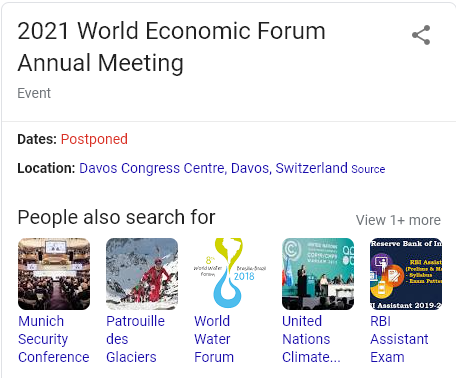Image resolution: width=456 pixels, height=378 pixels.
Task: Click RBI Assistant Exam text link
Action: pos(399,339)
